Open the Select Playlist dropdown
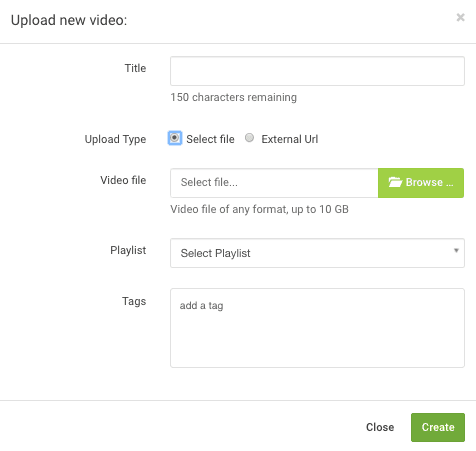476x451 pixels. pos(317,253)
